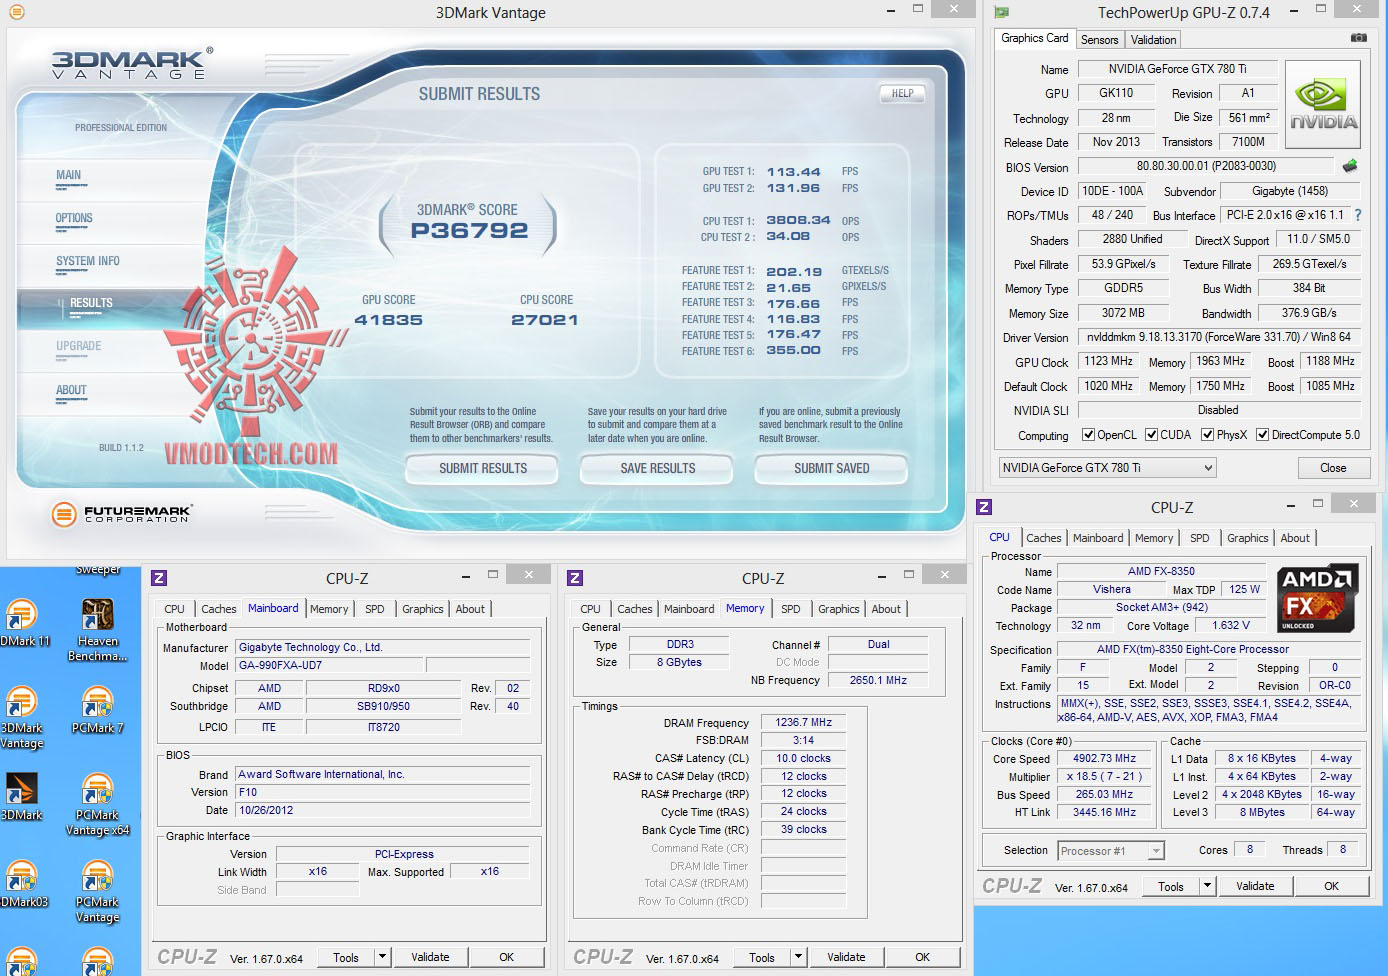Switch to Memory tab in CPU-Z processor window
The height and width of the screenshot is (976, 1388).
click(x=1154, y=538)
